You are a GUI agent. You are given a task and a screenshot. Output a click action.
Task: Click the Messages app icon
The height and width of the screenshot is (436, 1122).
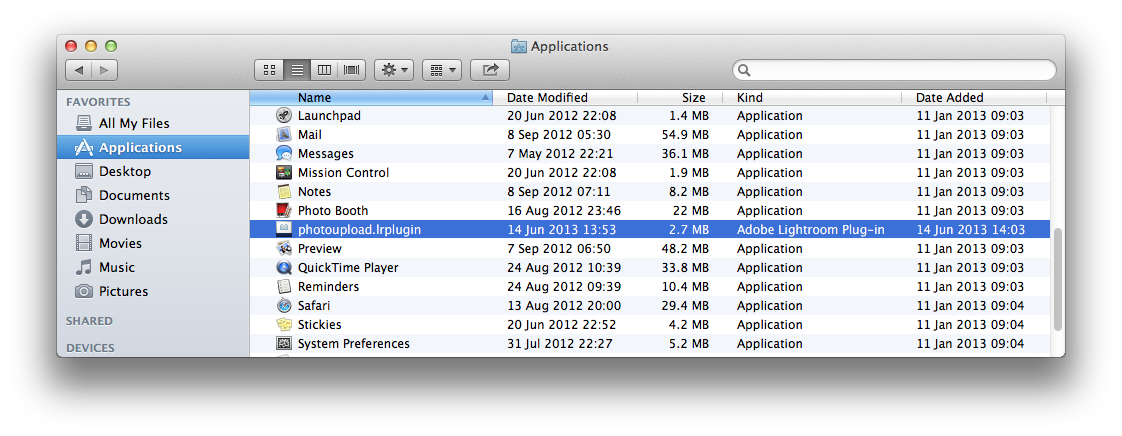click(x=284, y=154)
